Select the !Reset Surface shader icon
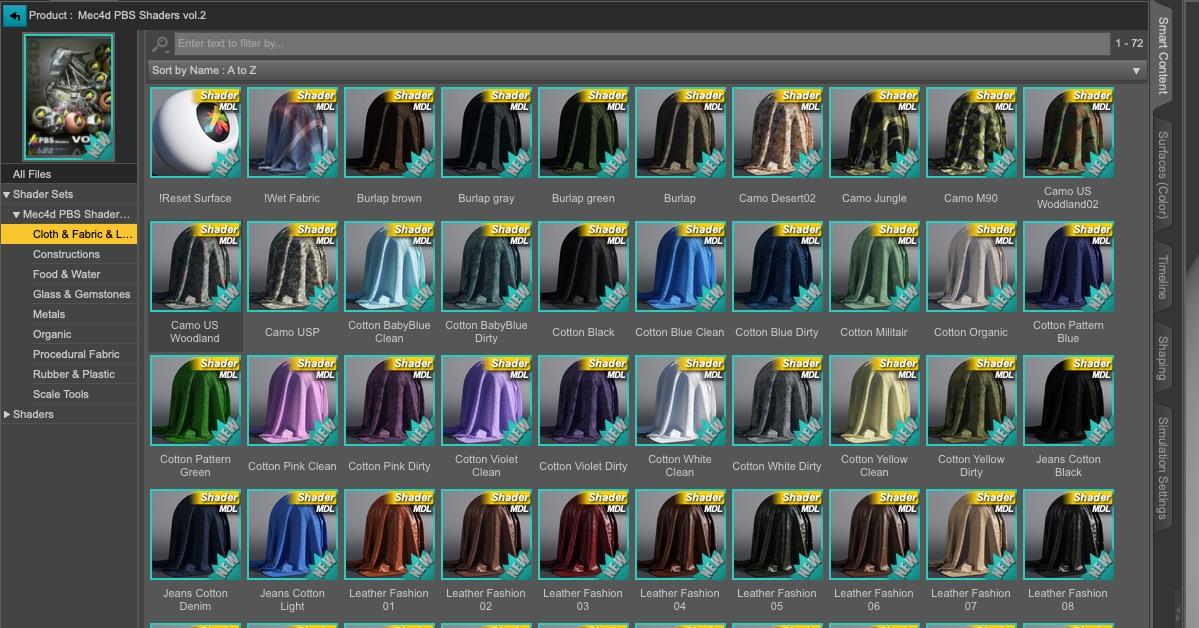The image size is (1199, 628). pyautogui.click(x=195, y=132)
